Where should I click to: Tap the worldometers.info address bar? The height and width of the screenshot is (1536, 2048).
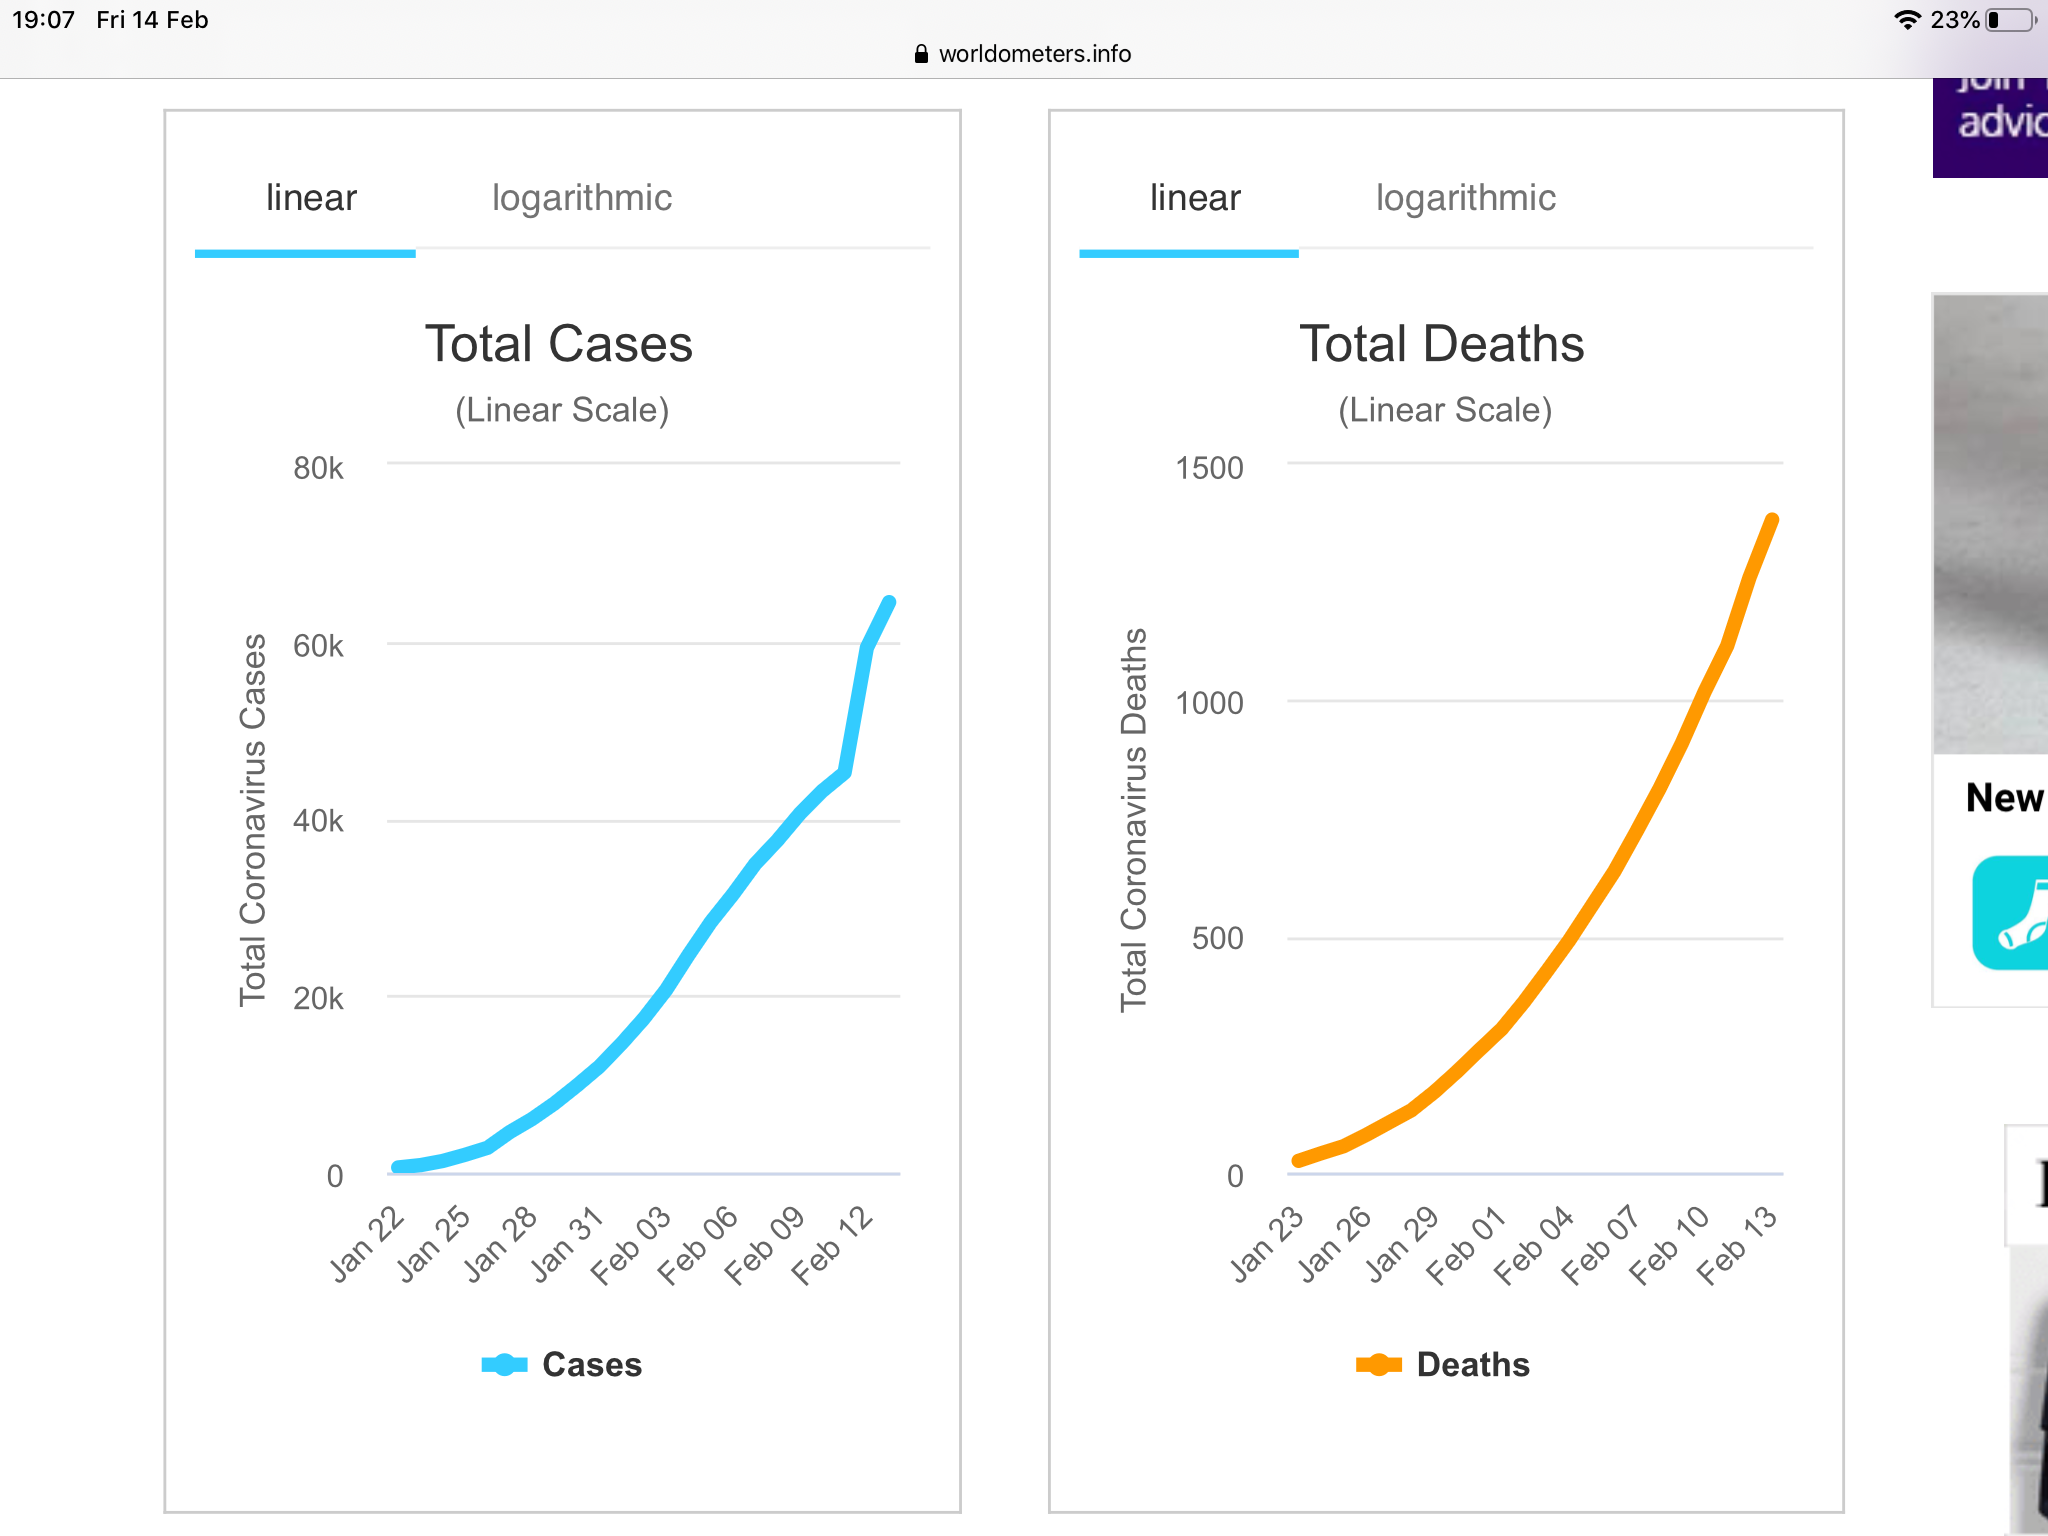(x=1034, y=54)
